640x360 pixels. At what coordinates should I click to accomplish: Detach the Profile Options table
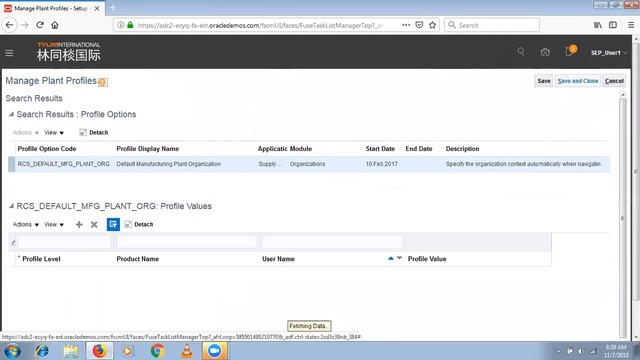tap(94, 133)
